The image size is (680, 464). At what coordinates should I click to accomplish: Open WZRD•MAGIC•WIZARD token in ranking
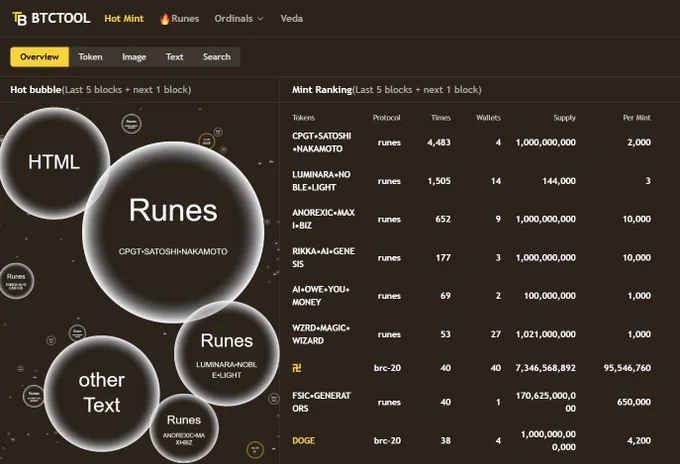321,334
